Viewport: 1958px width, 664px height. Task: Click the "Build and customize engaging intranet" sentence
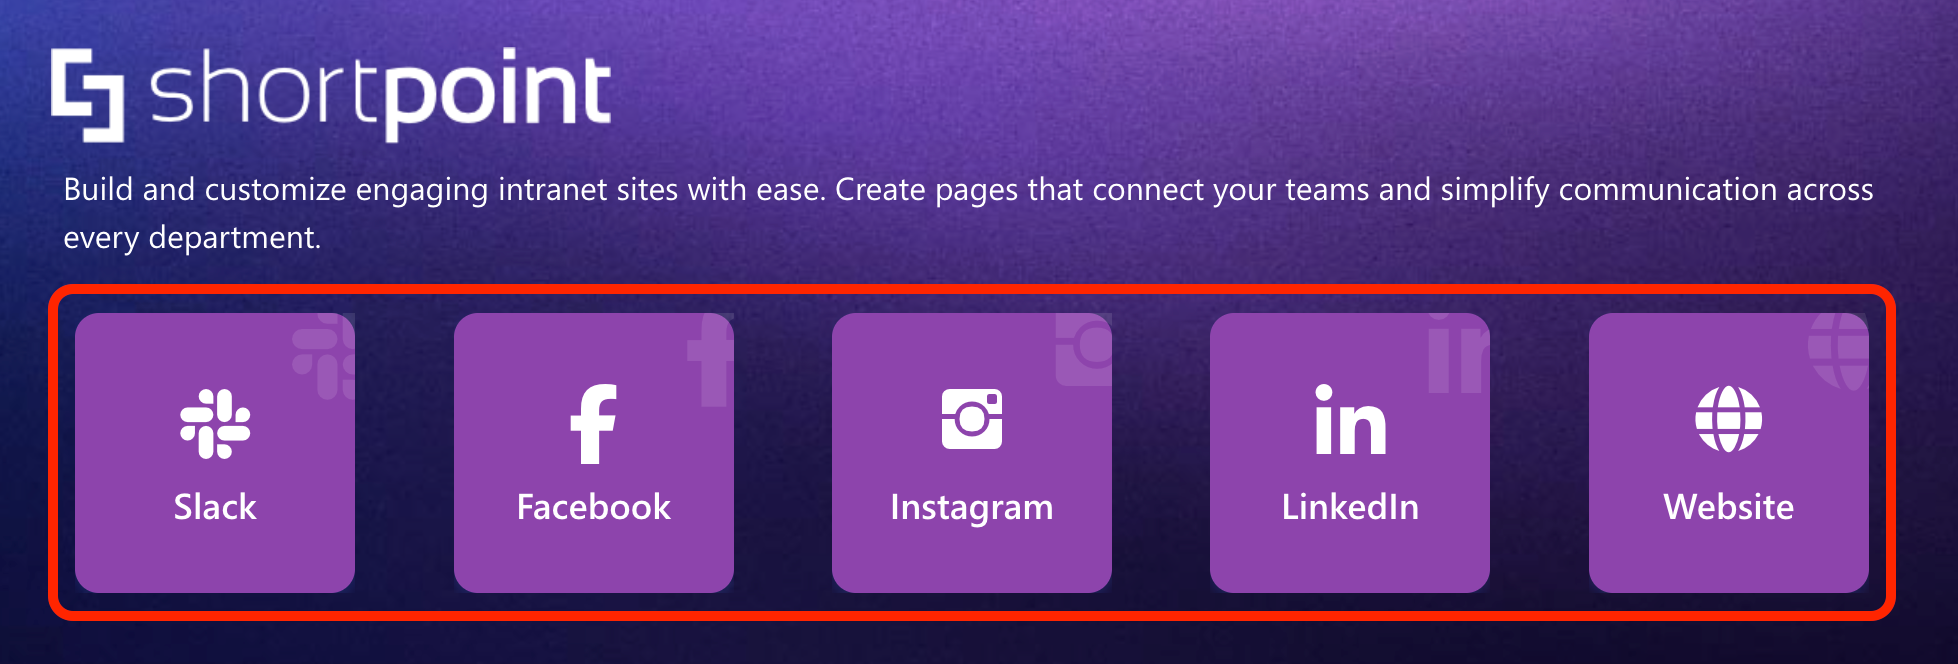pos(445,189)
